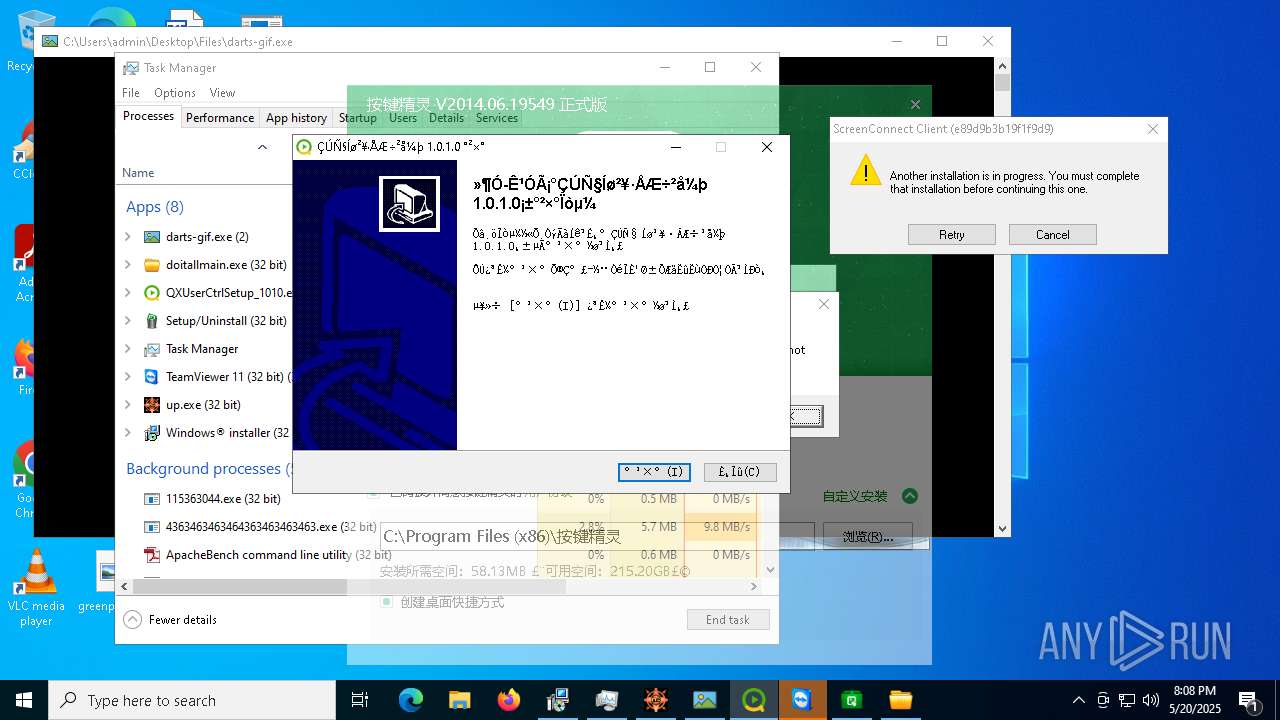Image resolution: width=1280 pixels, height=720 pixels.
Task: Toggle desktop shortcut checkbox in Chinese installer
Action: coord(386,602)
